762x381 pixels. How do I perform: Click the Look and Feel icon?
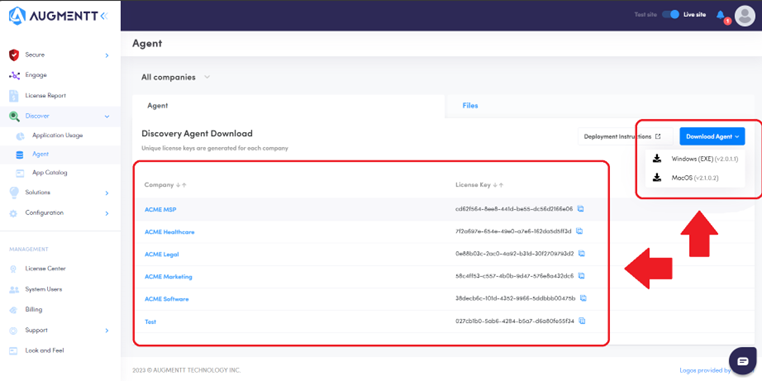[14, 350]
